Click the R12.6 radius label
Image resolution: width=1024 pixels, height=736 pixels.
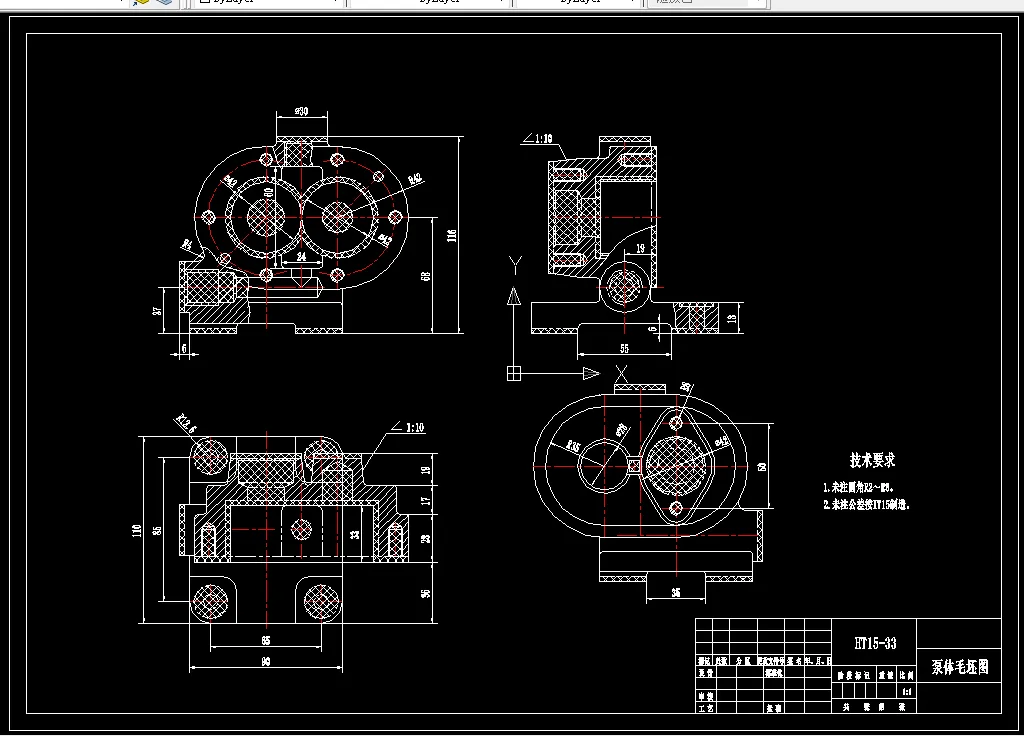click(185, 423)
